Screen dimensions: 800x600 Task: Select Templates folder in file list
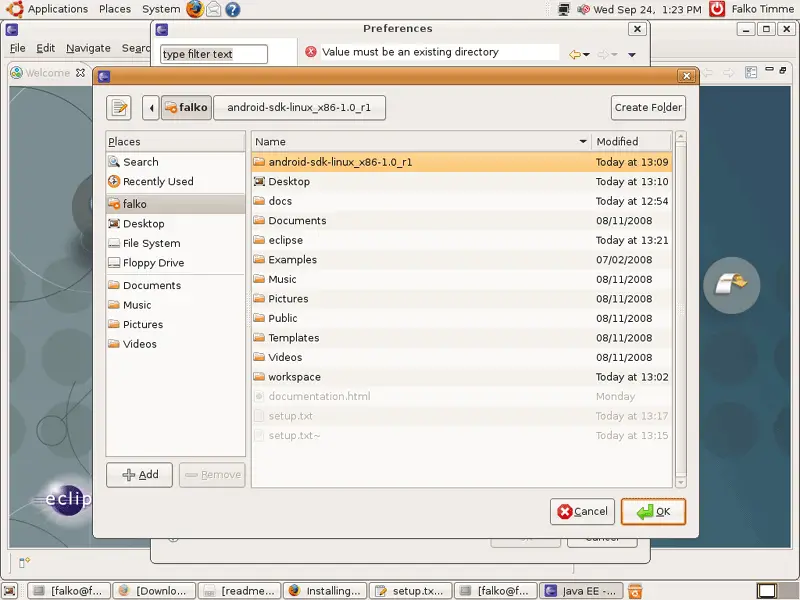click(462, 338)
